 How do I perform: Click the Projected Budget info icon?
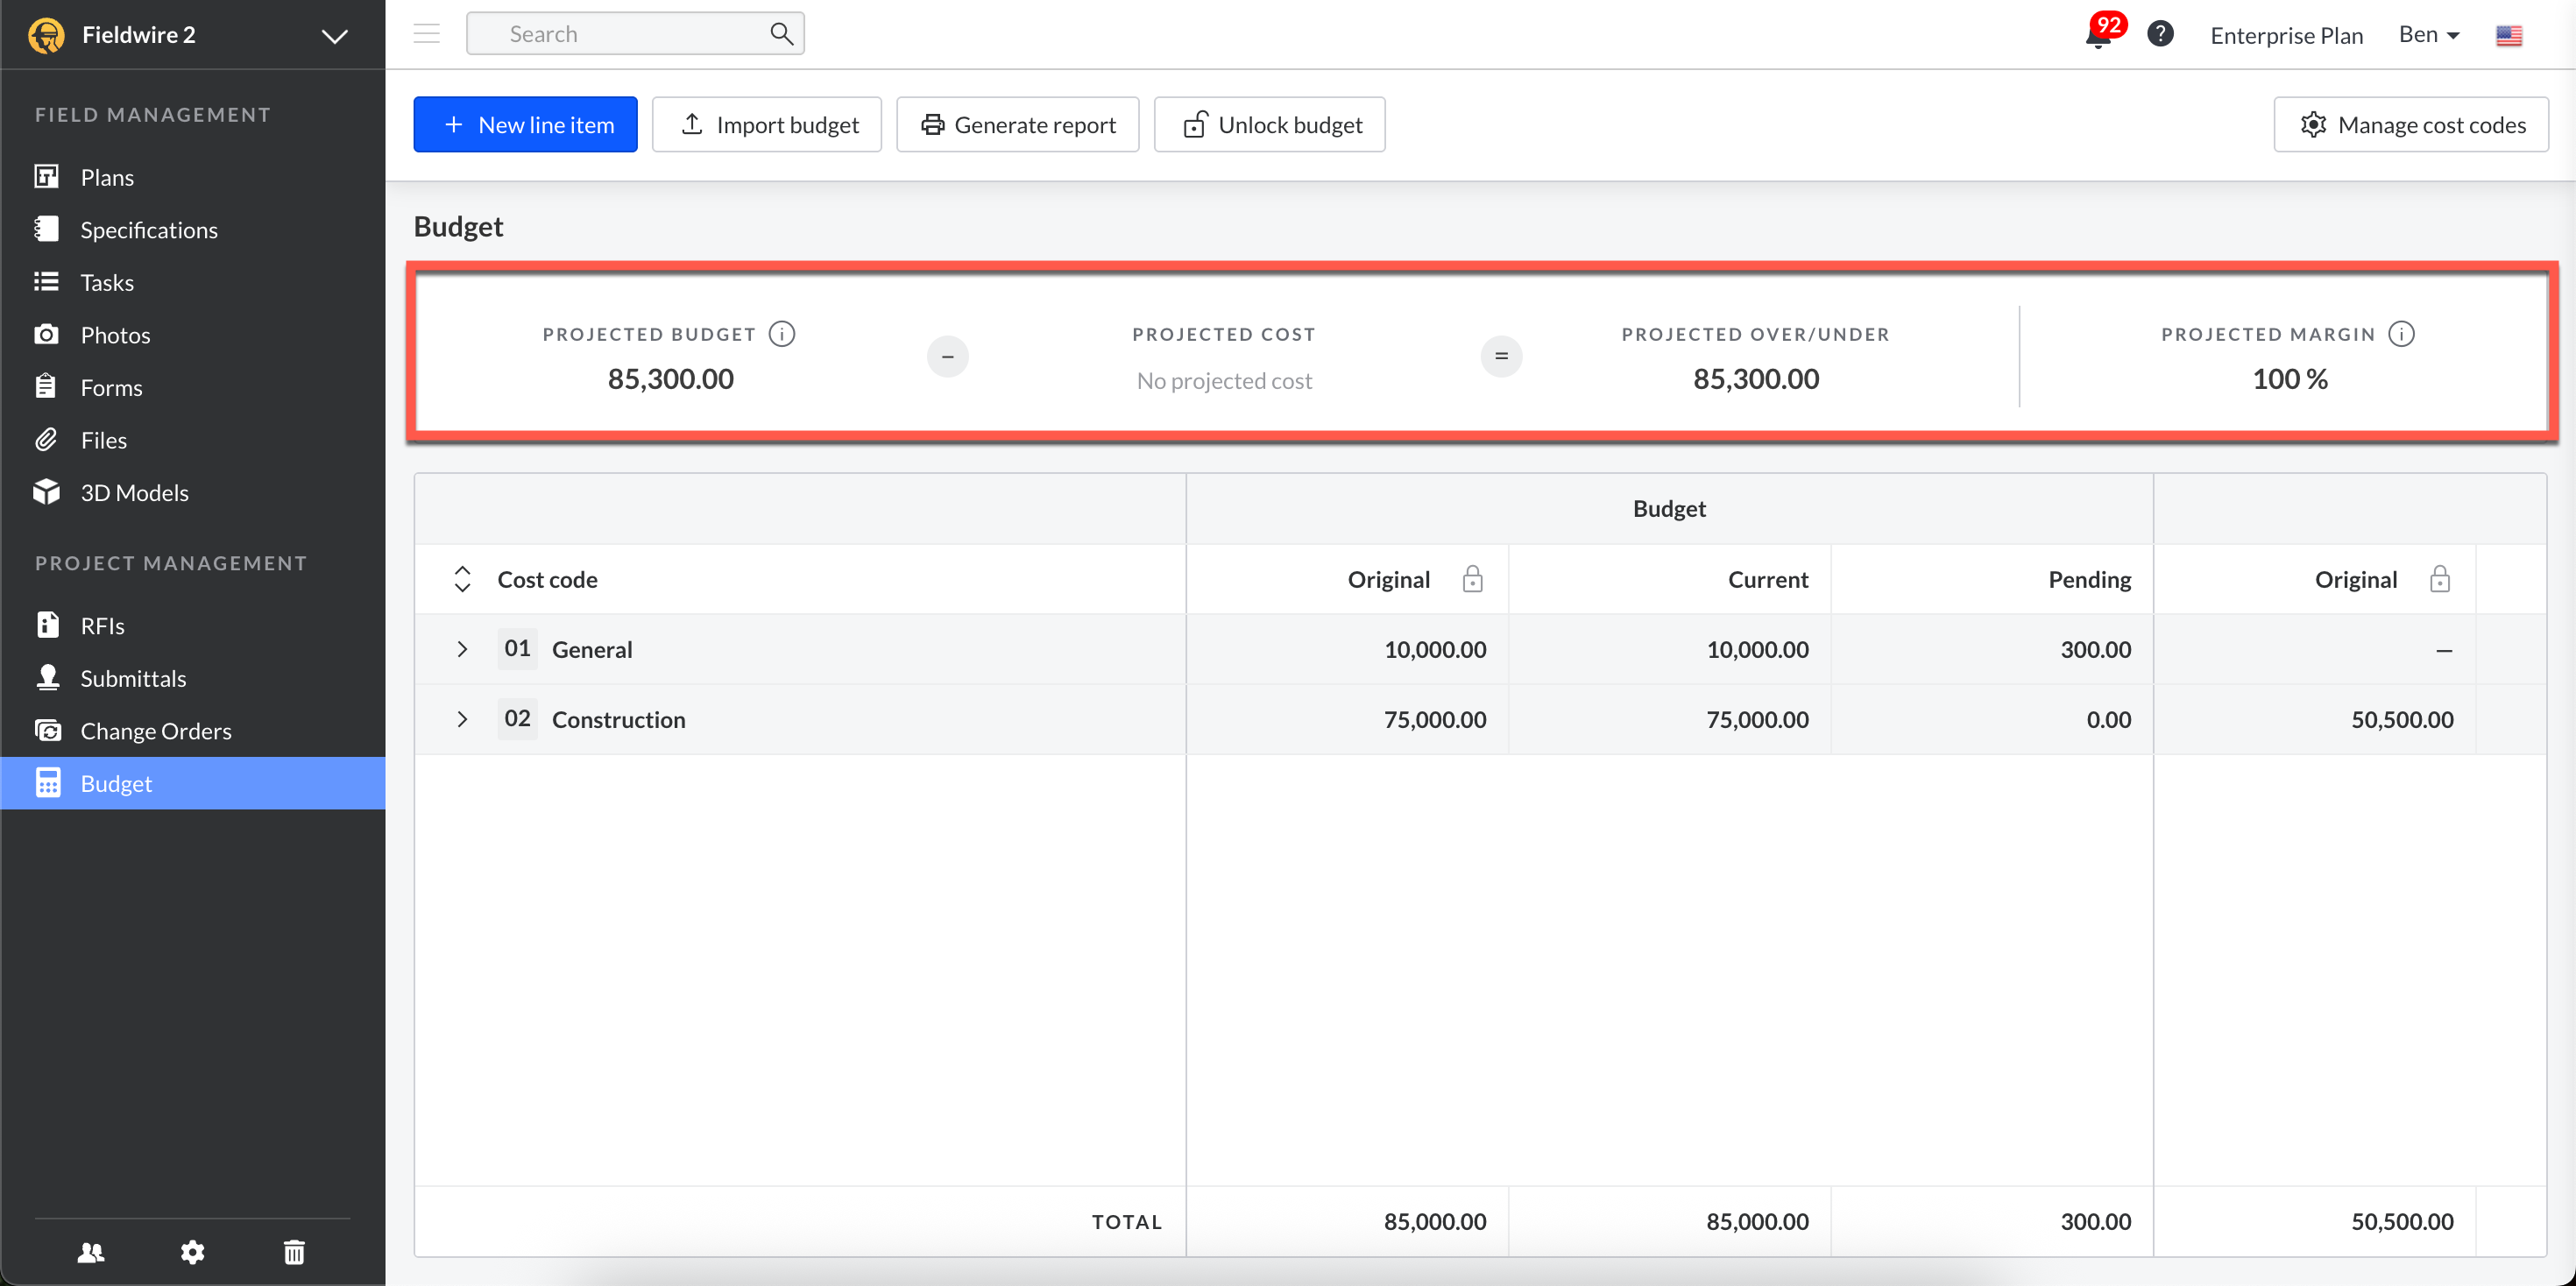click(782, 334)
